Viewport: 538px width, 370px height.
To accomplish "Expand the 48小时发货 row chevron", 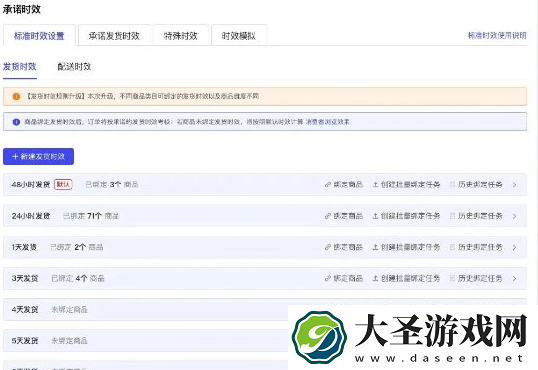I will 515,185.
